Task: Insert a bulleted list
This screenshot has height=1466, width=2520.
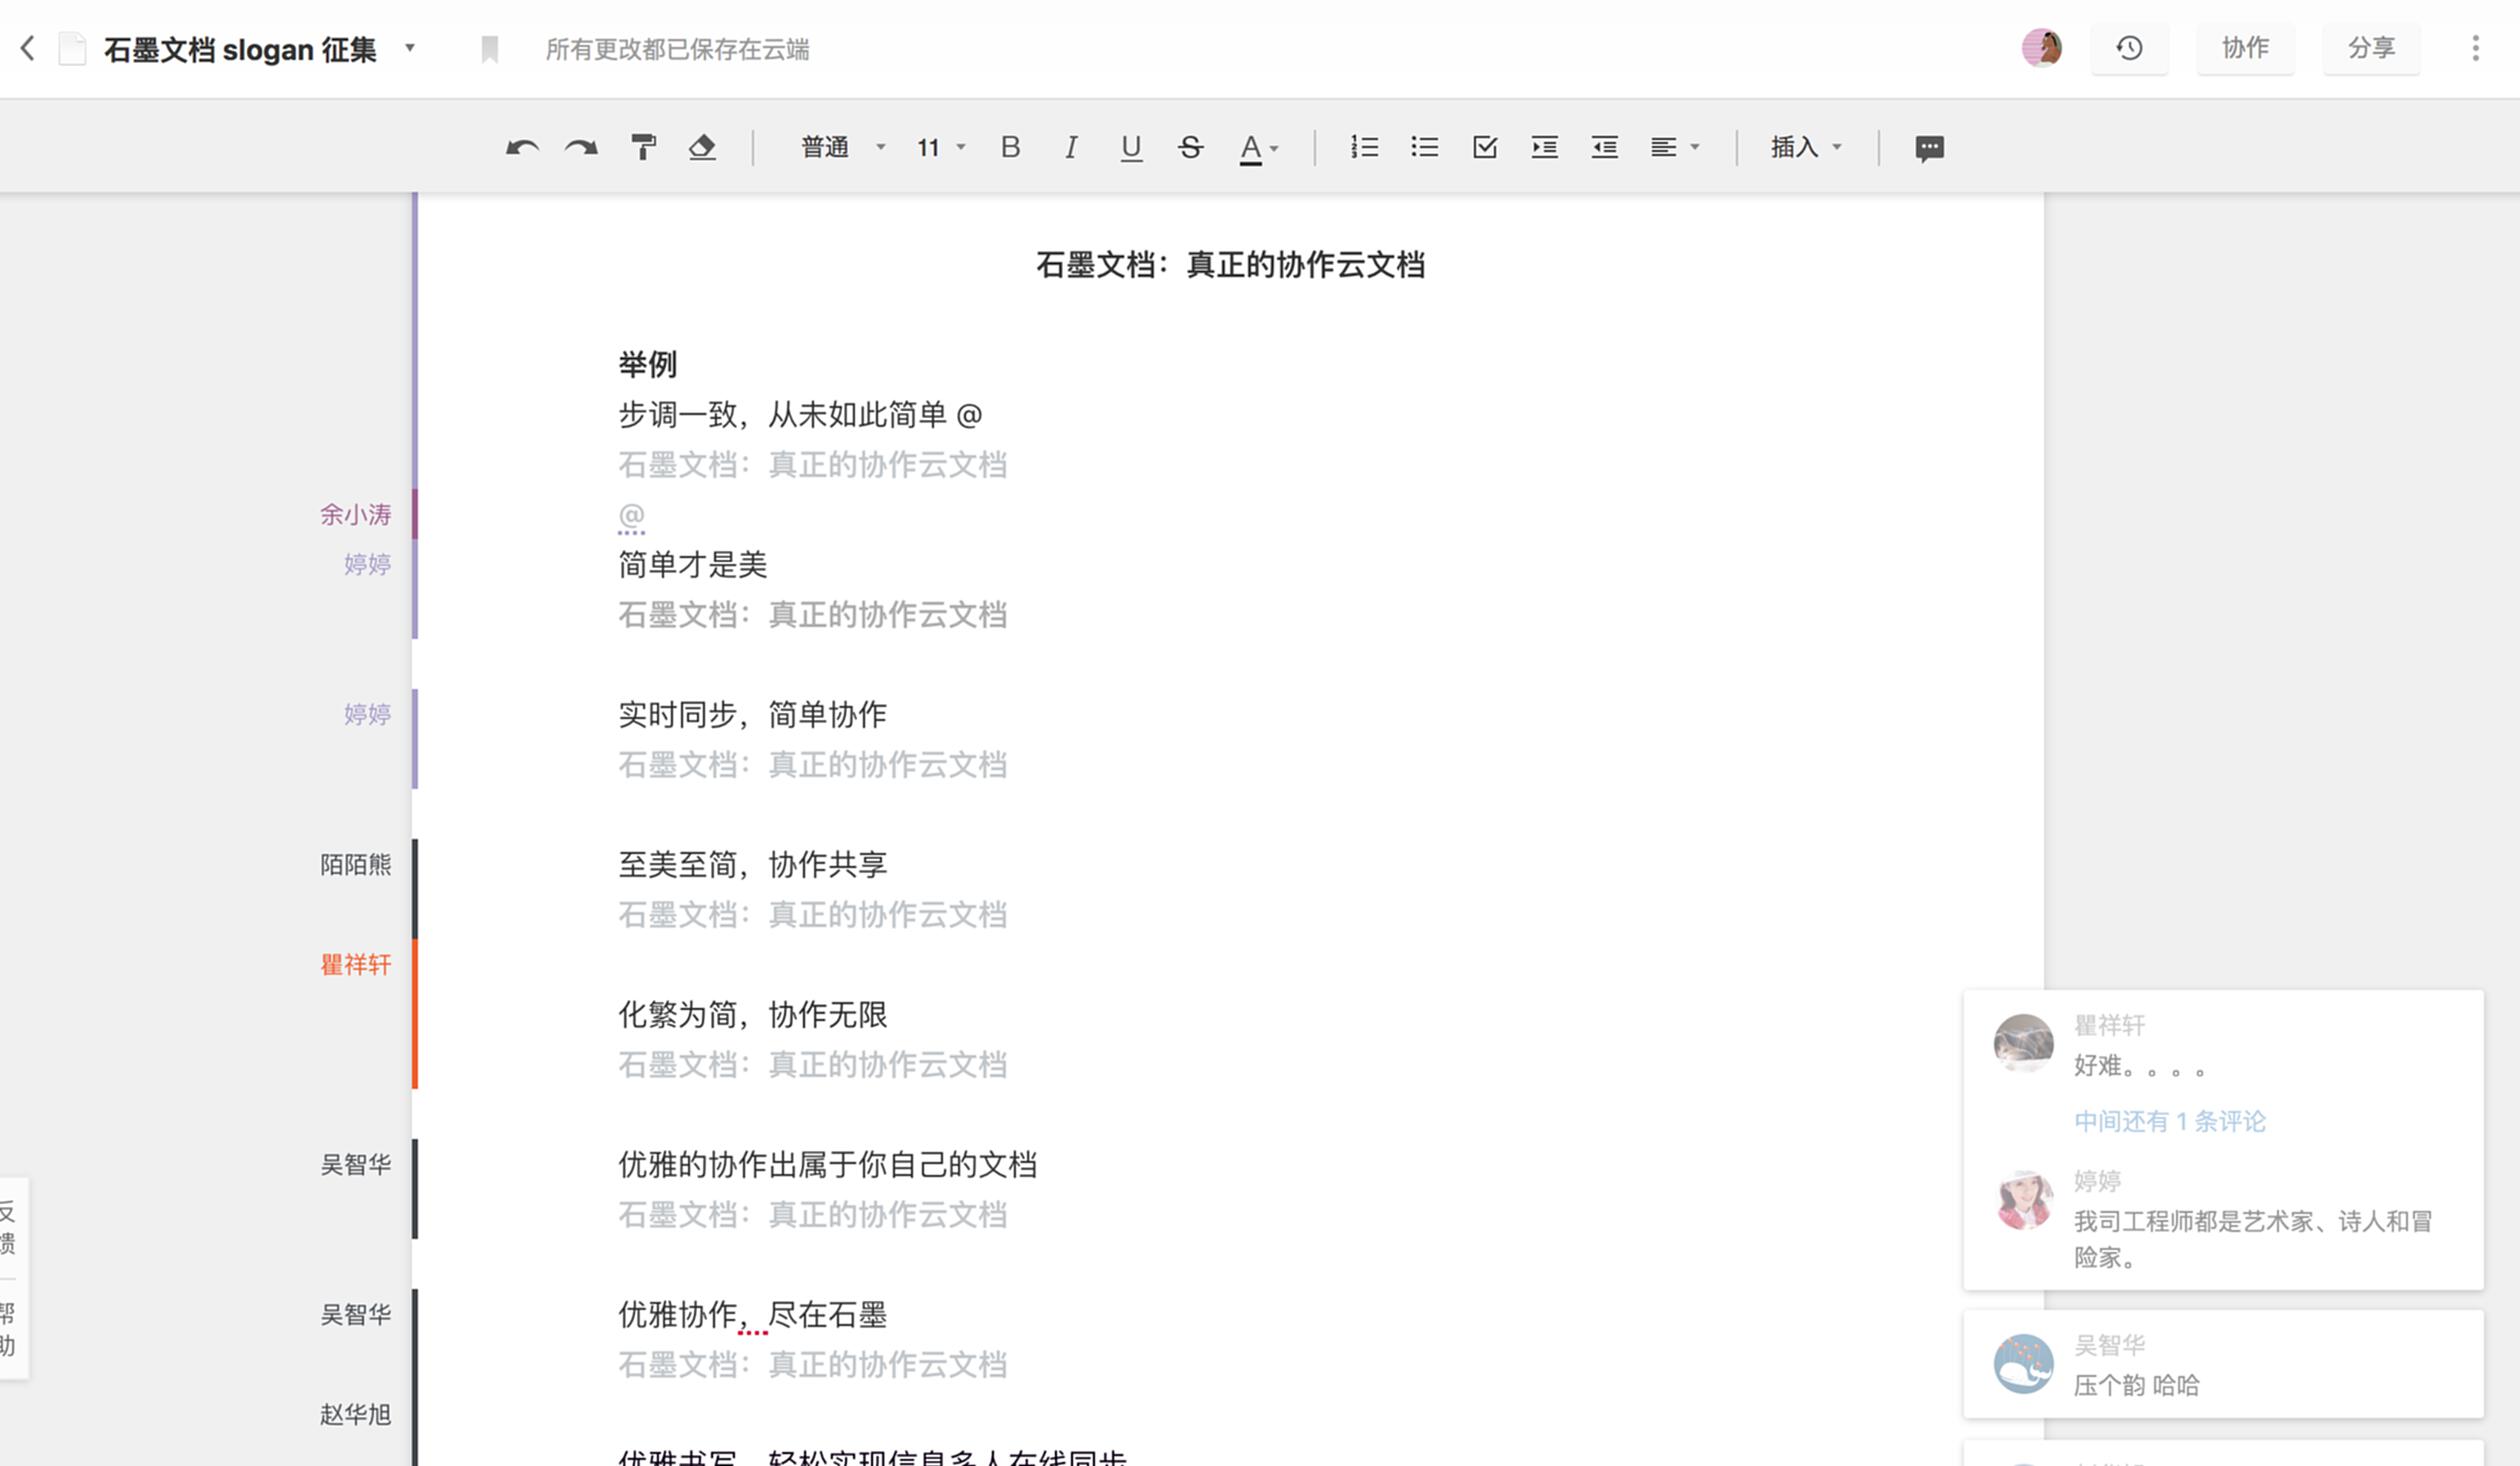Action: 1424,148
